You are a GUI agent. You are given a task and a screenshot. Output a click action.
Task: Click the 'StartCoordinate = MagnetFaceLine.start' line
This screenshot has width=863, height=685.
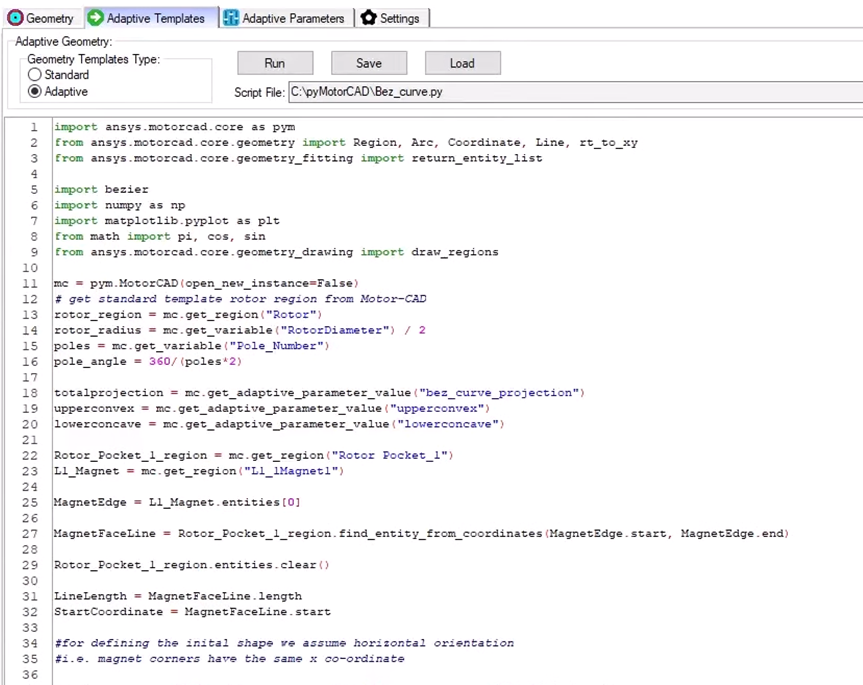tap(192, 612)
